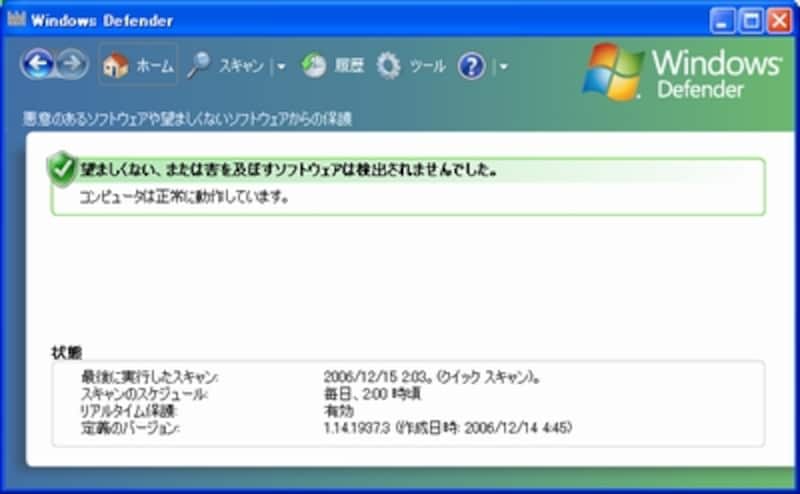
Task: Click the '最後に実行したスキャン' label
Action: click(149, 378)
